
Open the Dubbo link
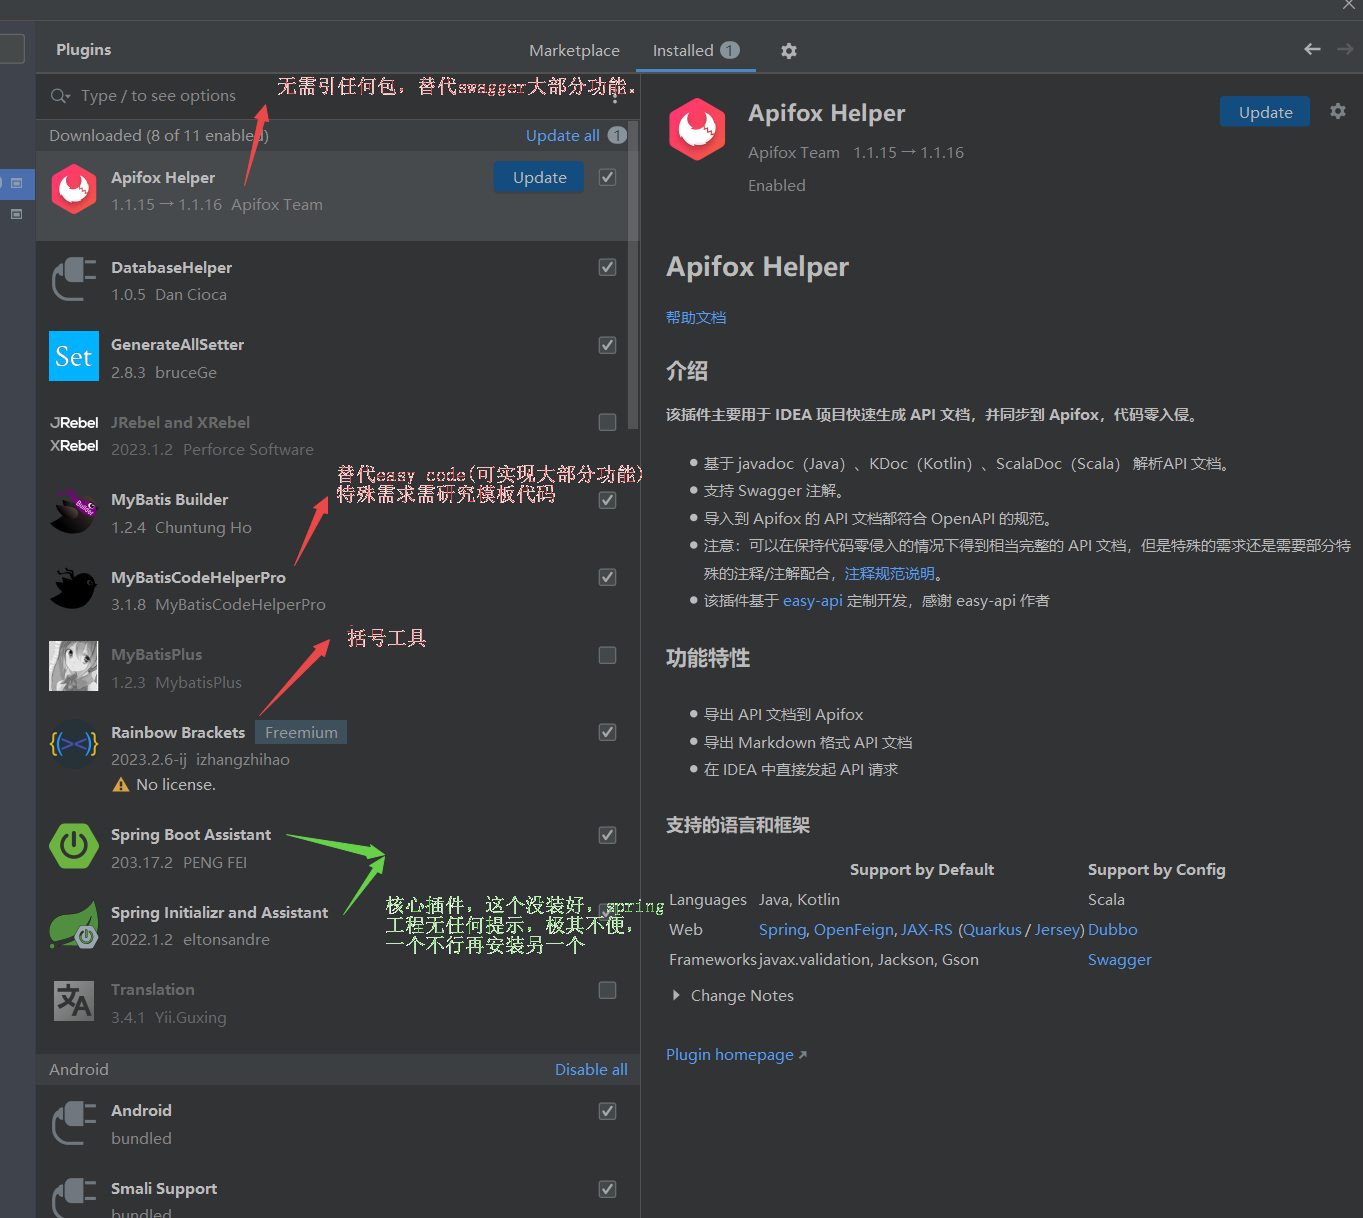click(x=1113, y=930)
